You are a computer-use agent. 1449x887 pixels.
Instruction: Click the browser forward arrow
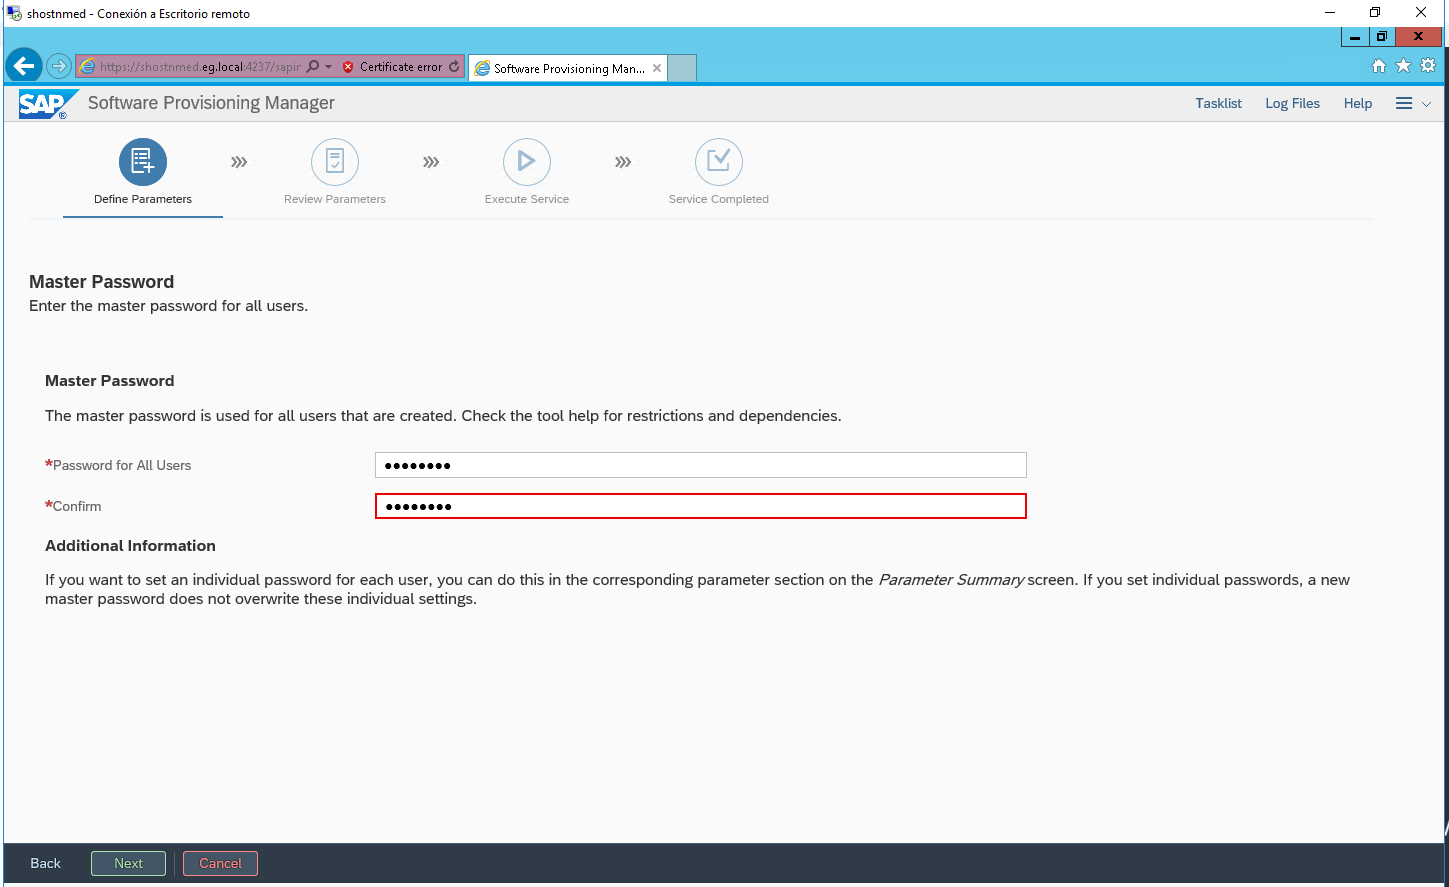point(59,66)
